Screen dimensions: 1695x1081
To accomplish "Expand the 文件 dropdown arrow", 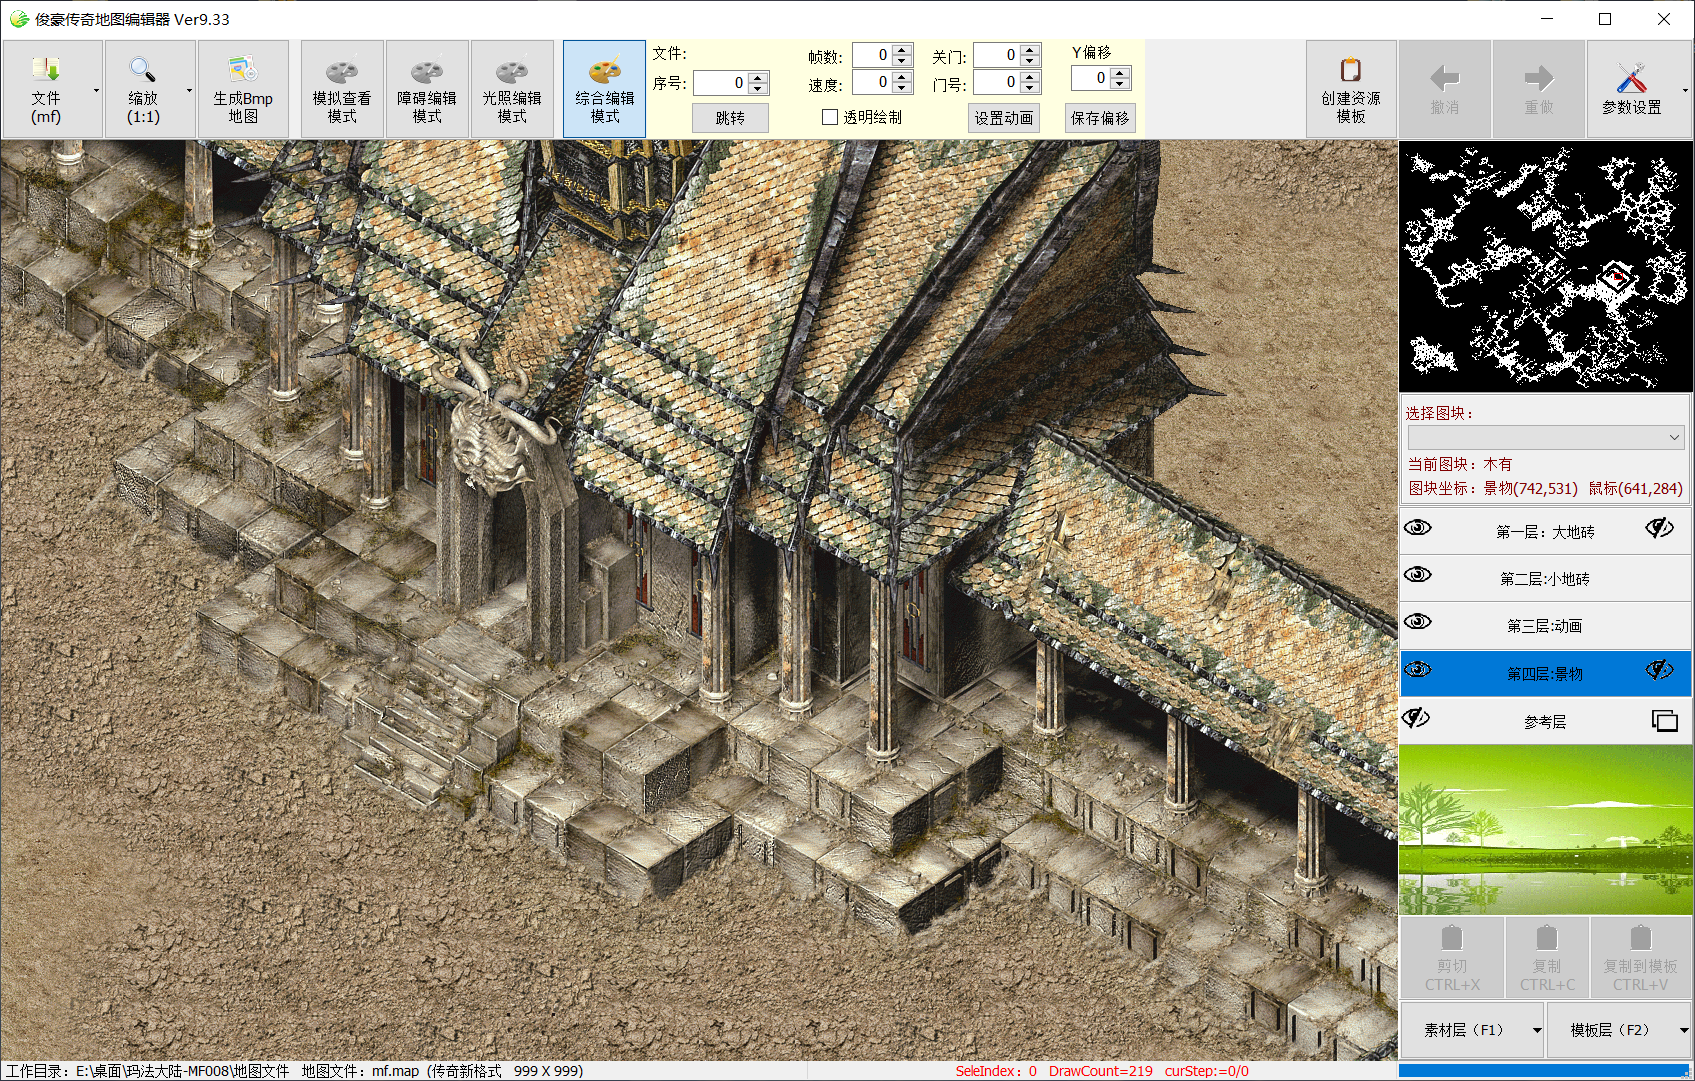I will point(96,90).
